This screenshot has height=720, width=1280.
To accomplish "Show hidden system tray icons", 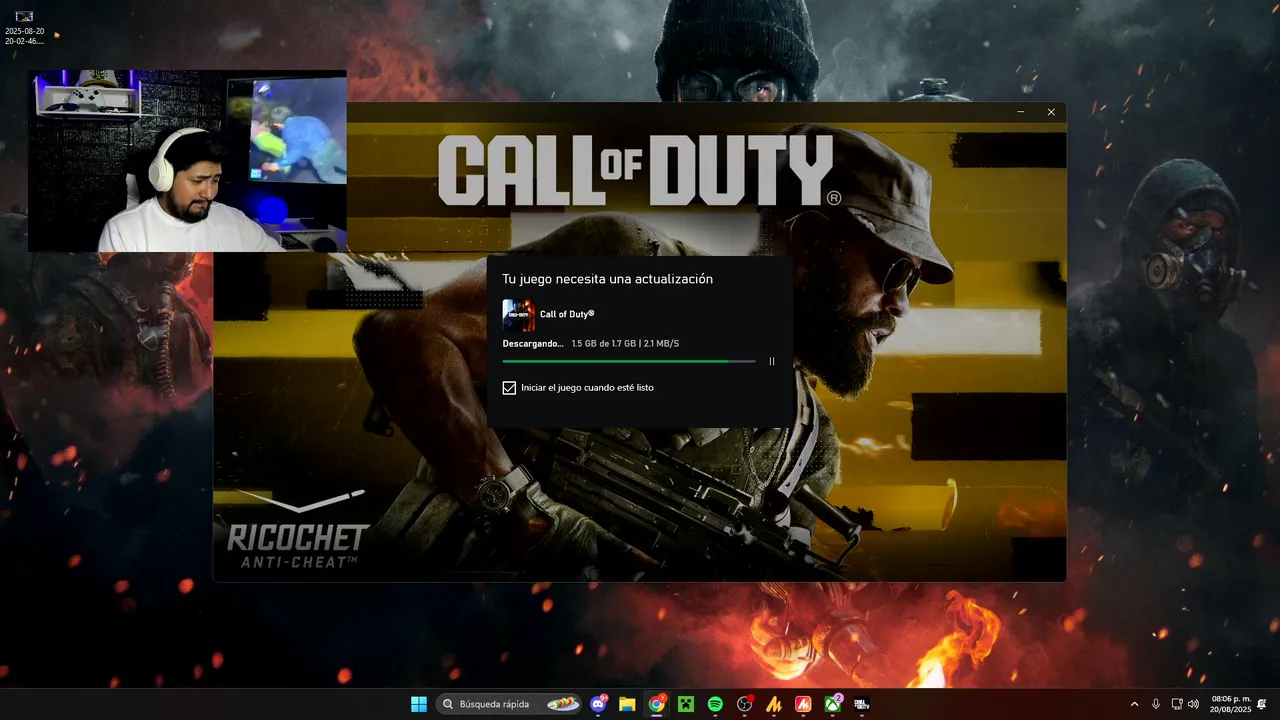I will pyautogui.click(x=1134, y=704).
